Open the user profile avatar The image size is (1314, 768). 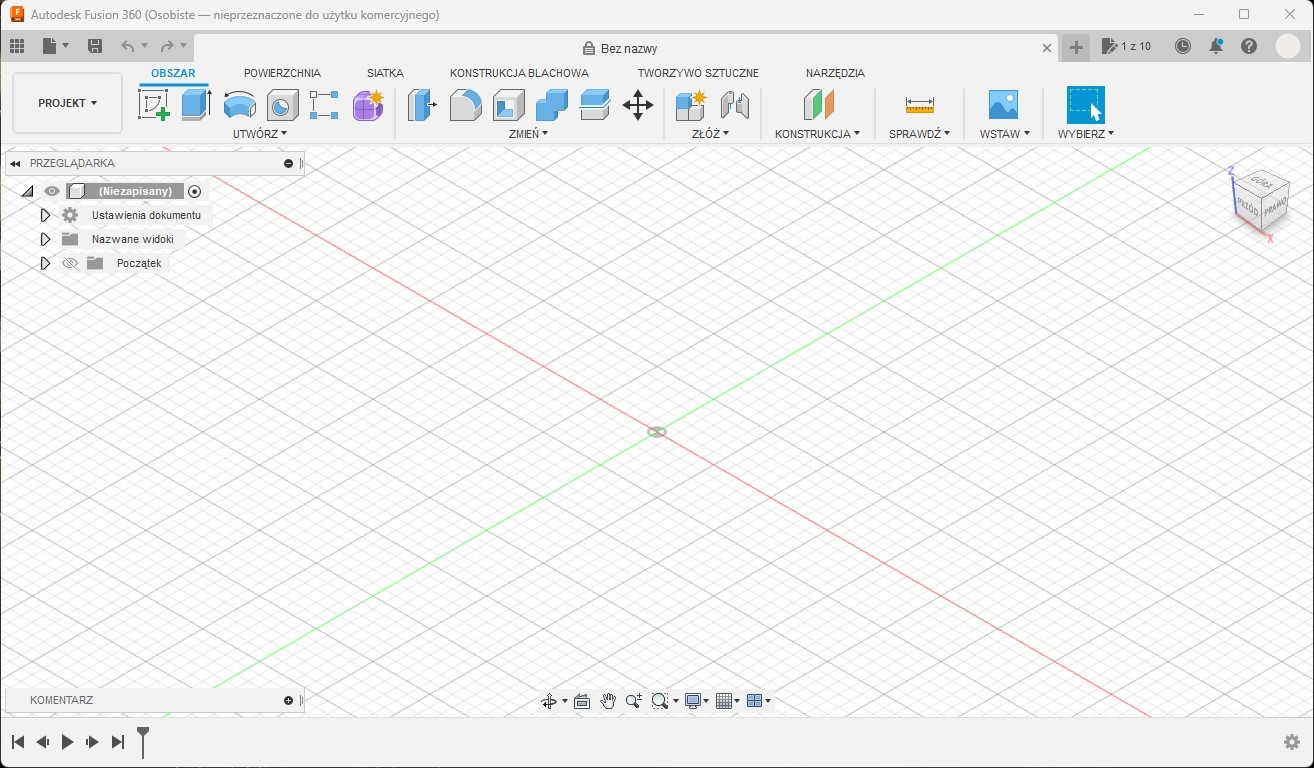1288,46
